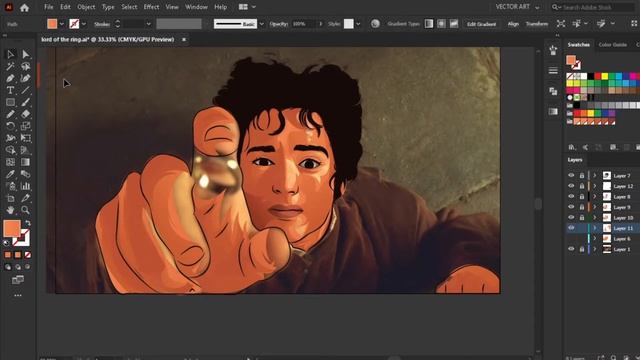Viewport: 640px width, 360px height.
Task: Swap fill and stroke colors
Action: [x=28, y=223]
